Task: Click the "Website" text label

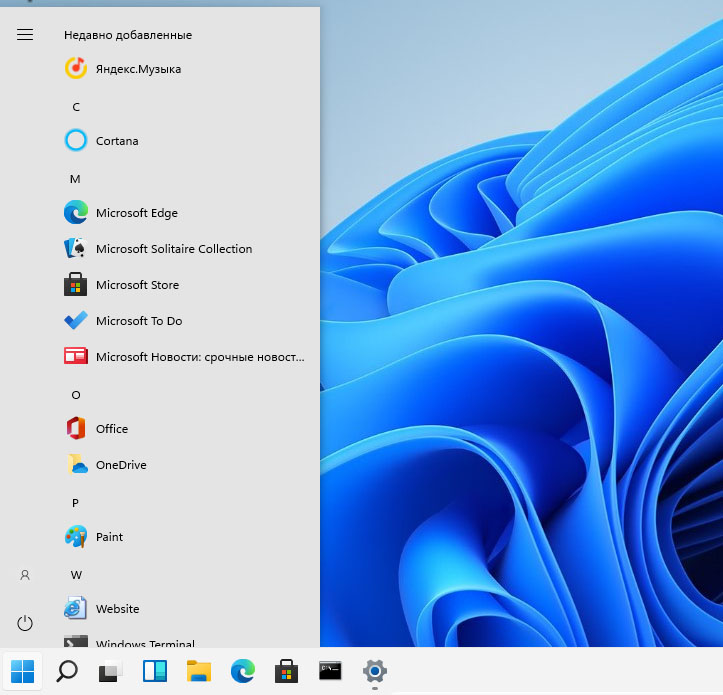Action: tap(118, 609)
